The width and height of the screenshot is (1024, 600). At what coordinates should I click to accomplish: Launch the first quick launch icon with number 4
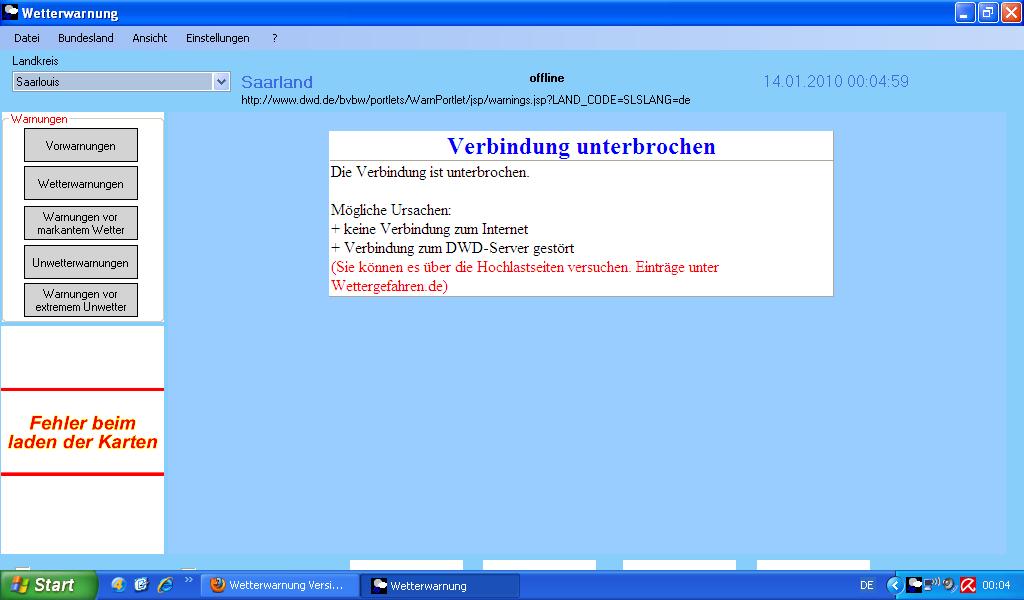tap(118, 584)
